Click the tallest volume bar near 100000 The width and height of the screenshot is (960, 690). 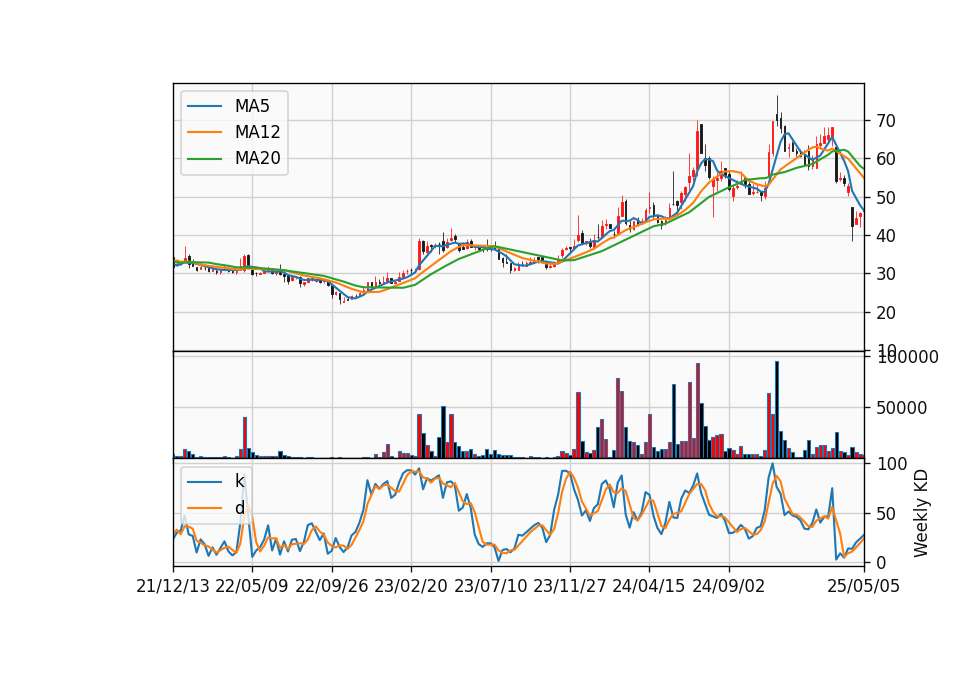coord(777,410)
